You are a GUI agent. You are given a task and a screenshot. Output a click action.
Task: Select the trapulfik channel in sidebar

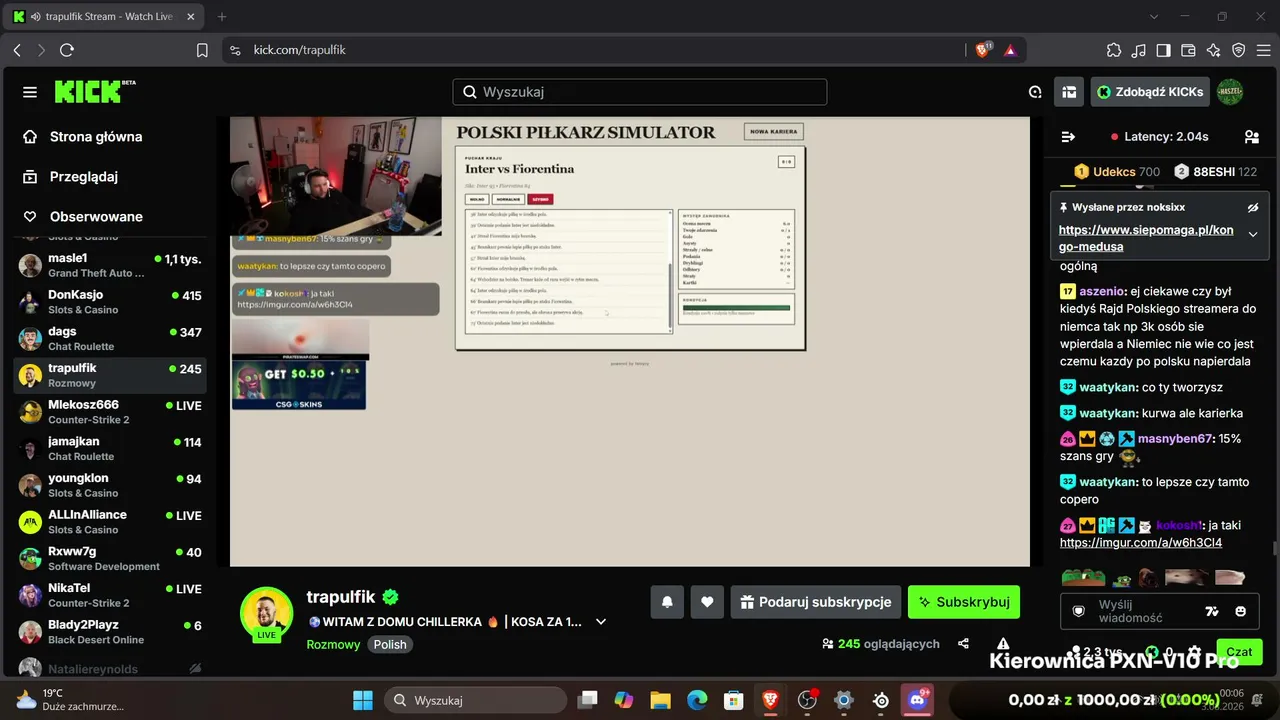point(110,375)
